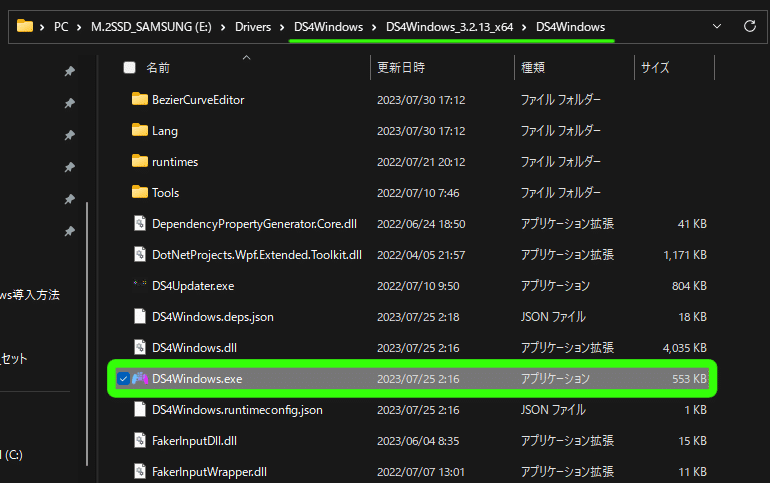
Task: Open the sidebar item ending in ws導入方法
Action: click(x=29, y=295)
